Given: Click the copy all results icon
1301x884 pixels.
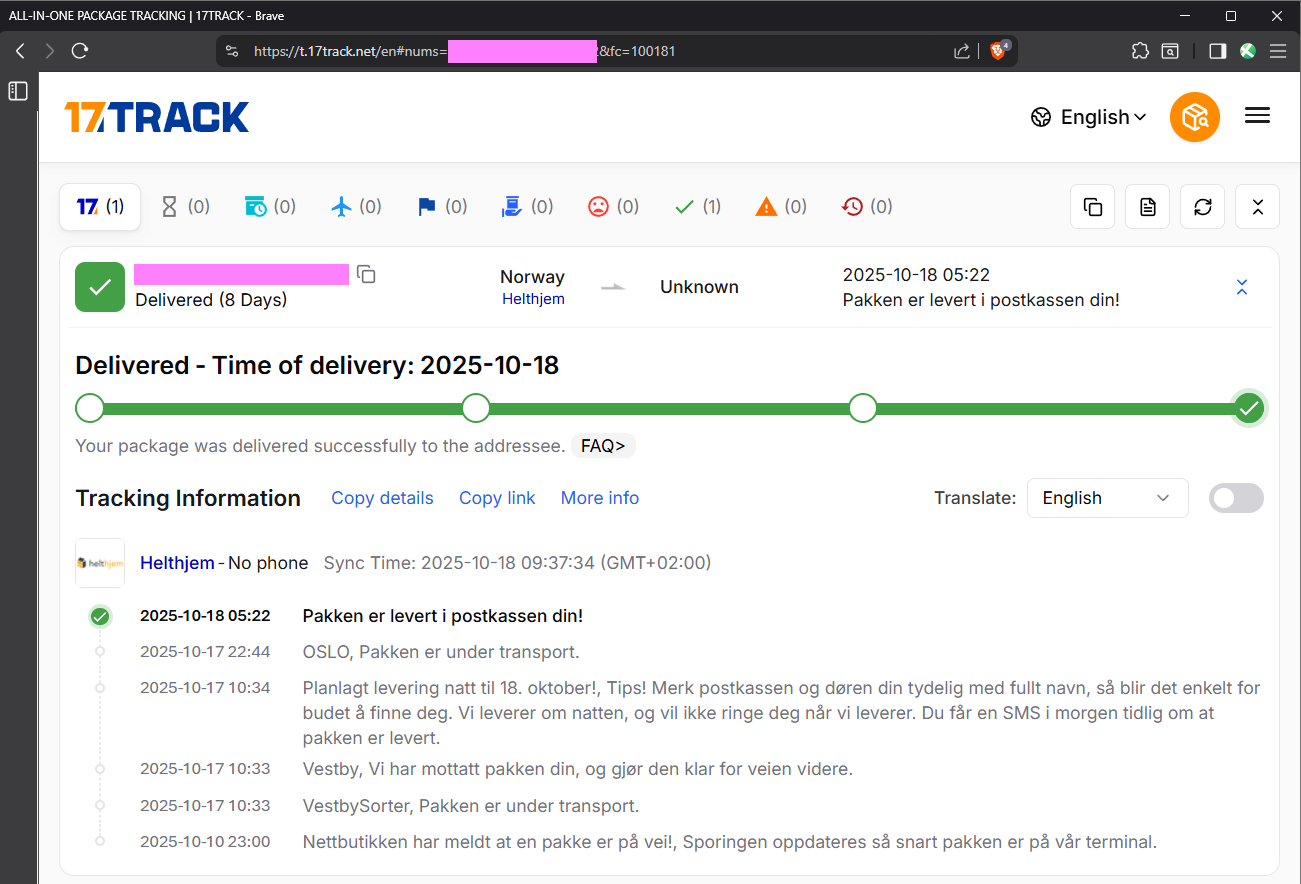Looking at the screenshot, I should [1092, 207].
